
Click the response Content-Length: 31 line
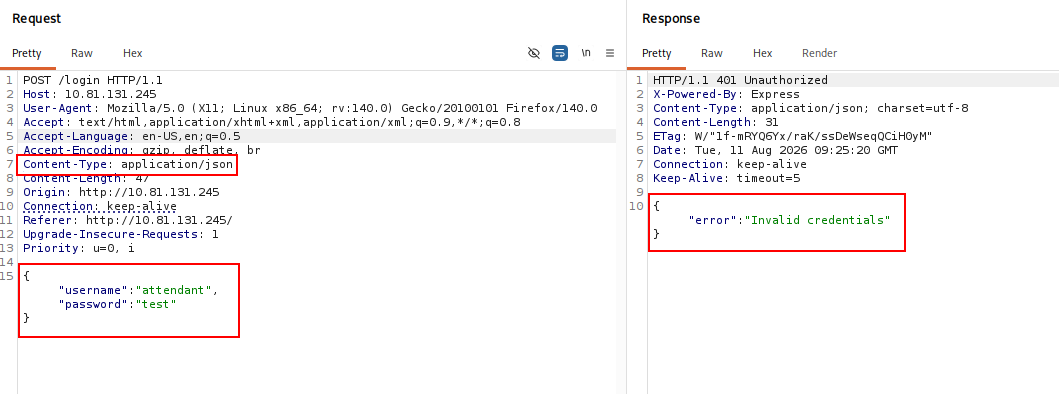(716, 122)
